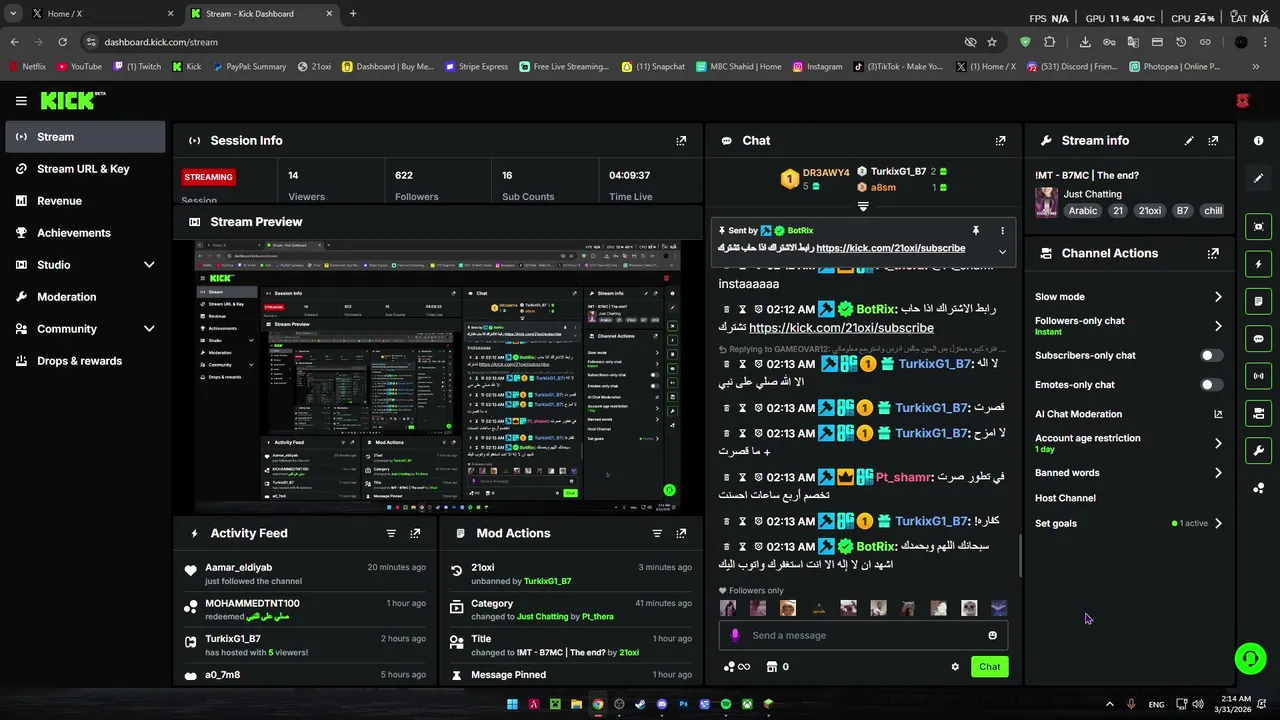1280x720 pixels.
Task: Click the chill stream tag
Action: coord(1213,211)
